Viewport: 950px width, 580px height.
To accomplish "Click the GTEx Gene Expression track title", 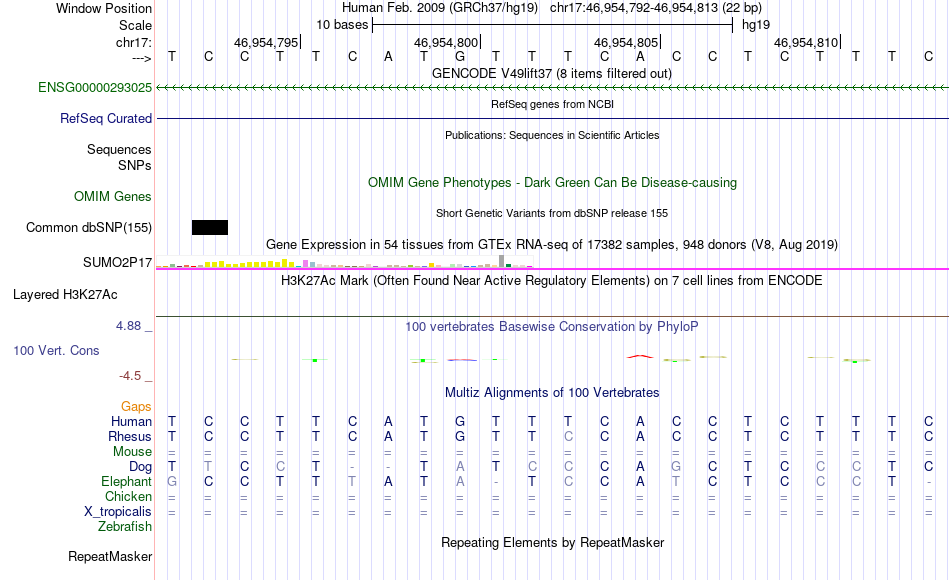I will (552, 244).
